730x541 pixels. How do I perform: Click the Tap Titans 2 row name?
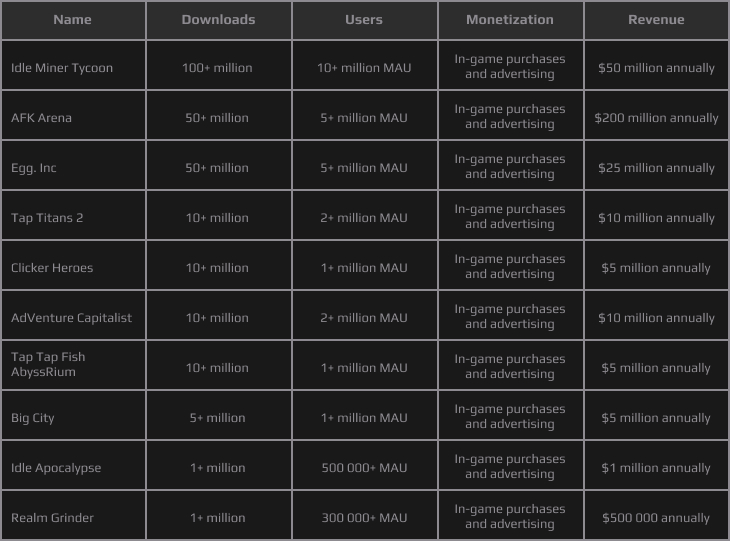point(73,215)
